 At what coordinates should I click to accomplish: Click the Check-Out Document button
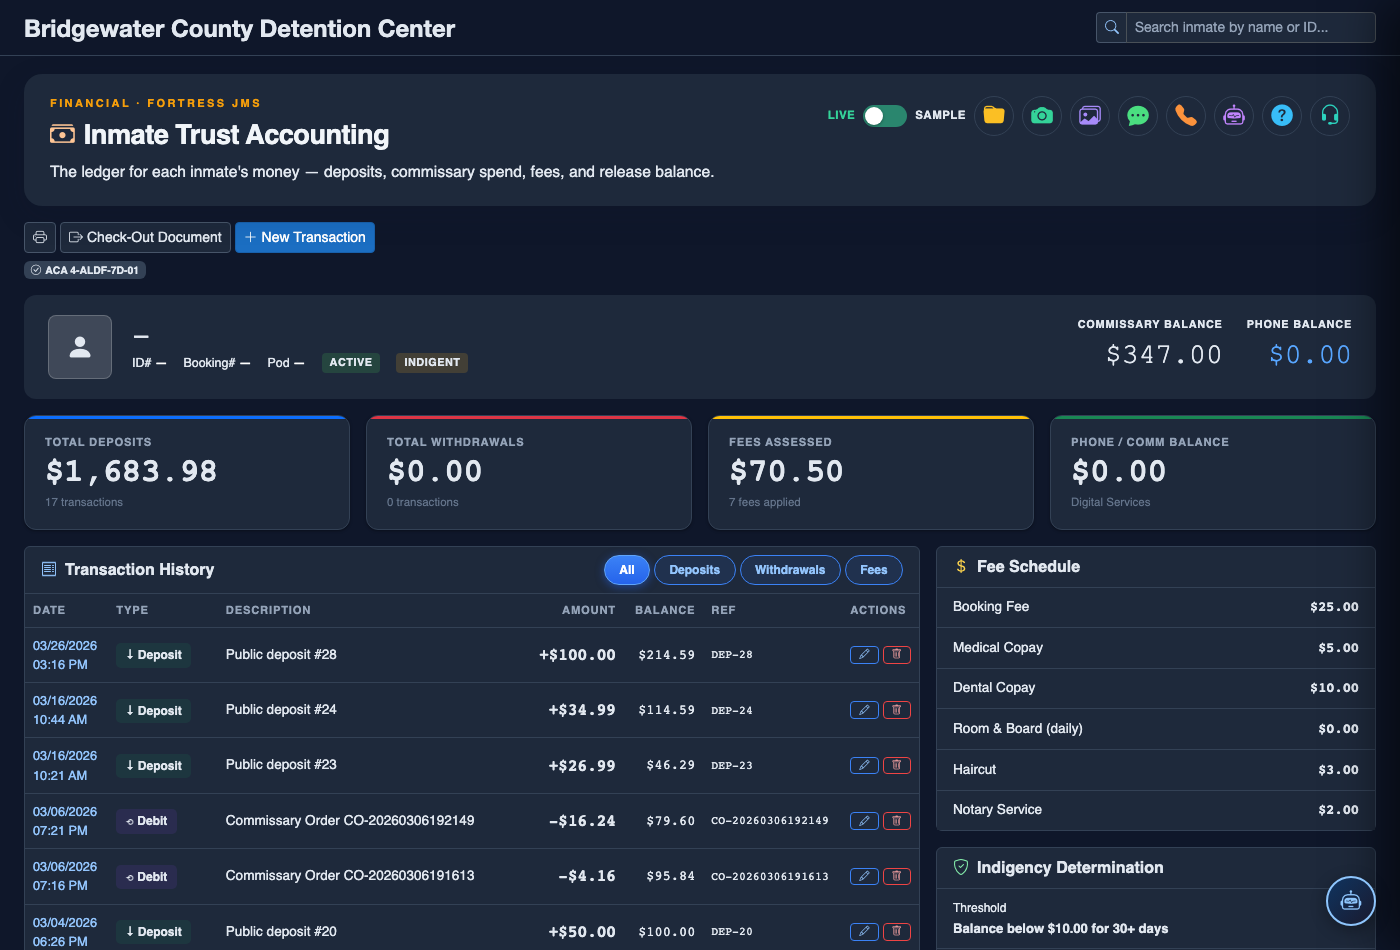(x=145, y=237)
